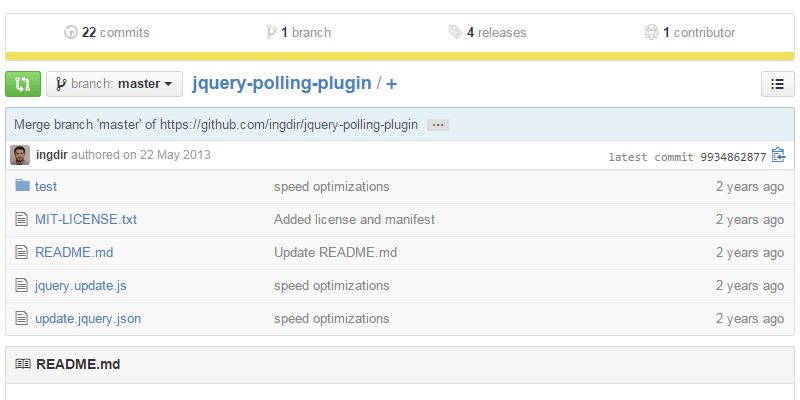Click the test folder icon
Viewport: 800px width, 400px height.
pos(22,186)
